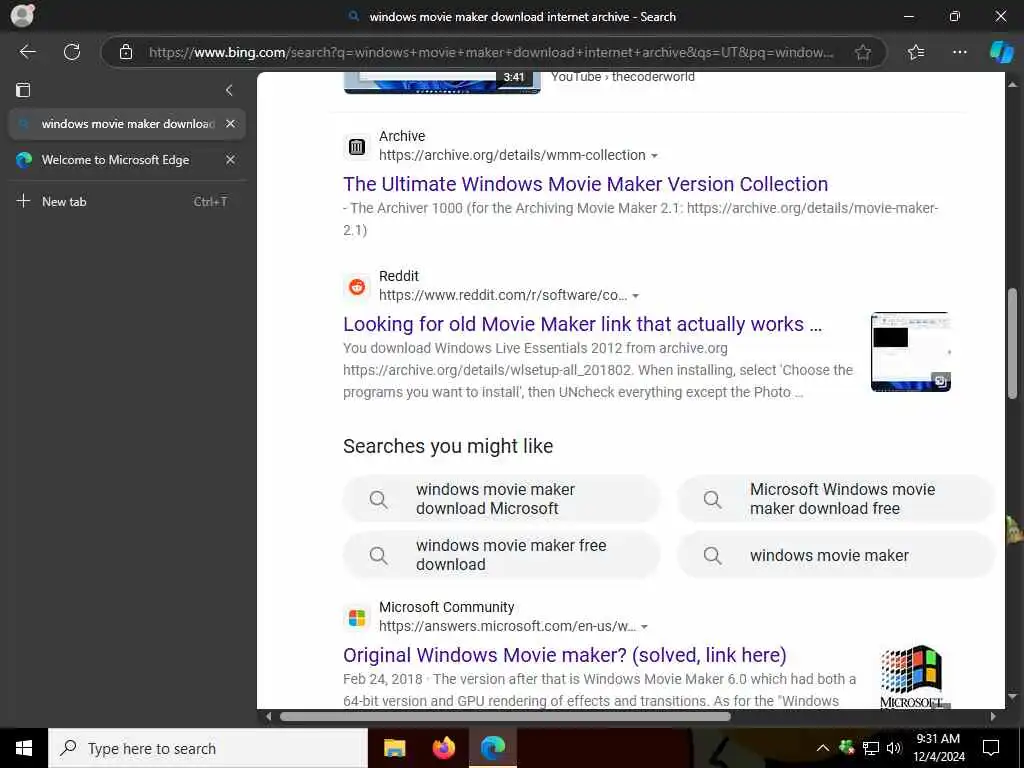Open a New tab

point(127,201)
